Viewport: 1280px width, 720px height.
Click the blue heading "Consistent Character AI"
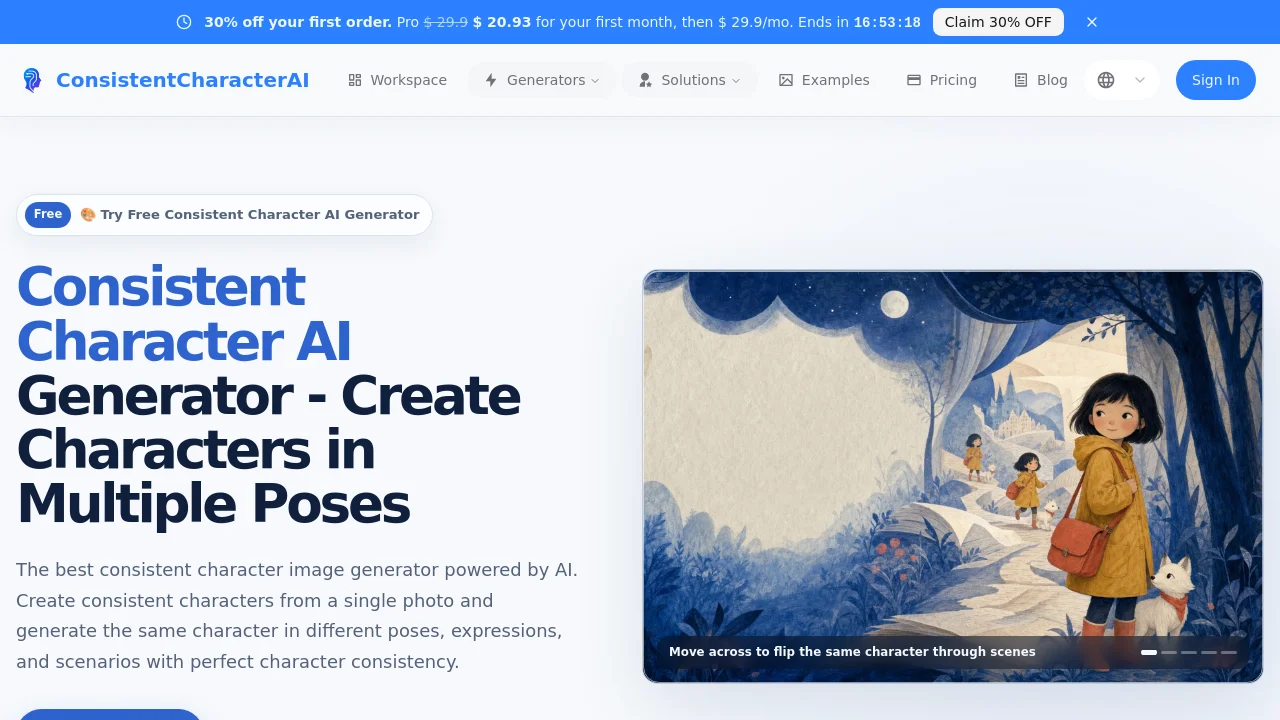click(x=184, y=314)
